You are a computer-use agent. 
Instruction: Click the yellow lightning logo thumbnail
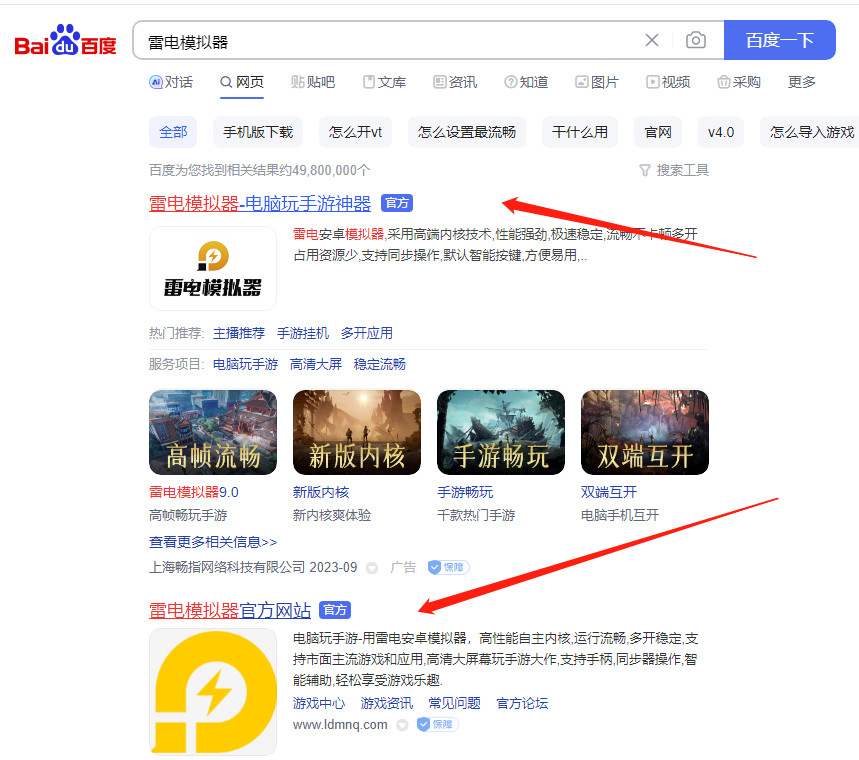(x=213, y=692)
